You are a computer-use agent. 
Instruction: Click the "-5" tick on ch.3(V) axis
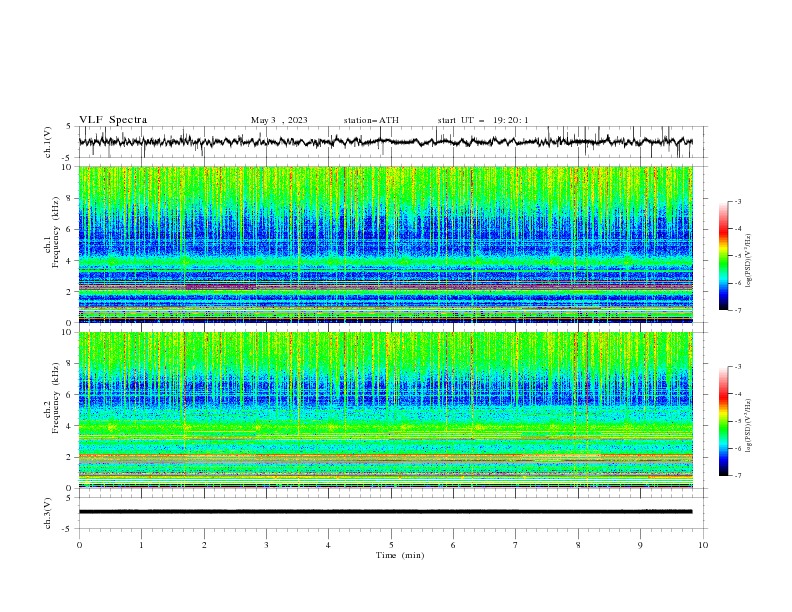(68, 529)
